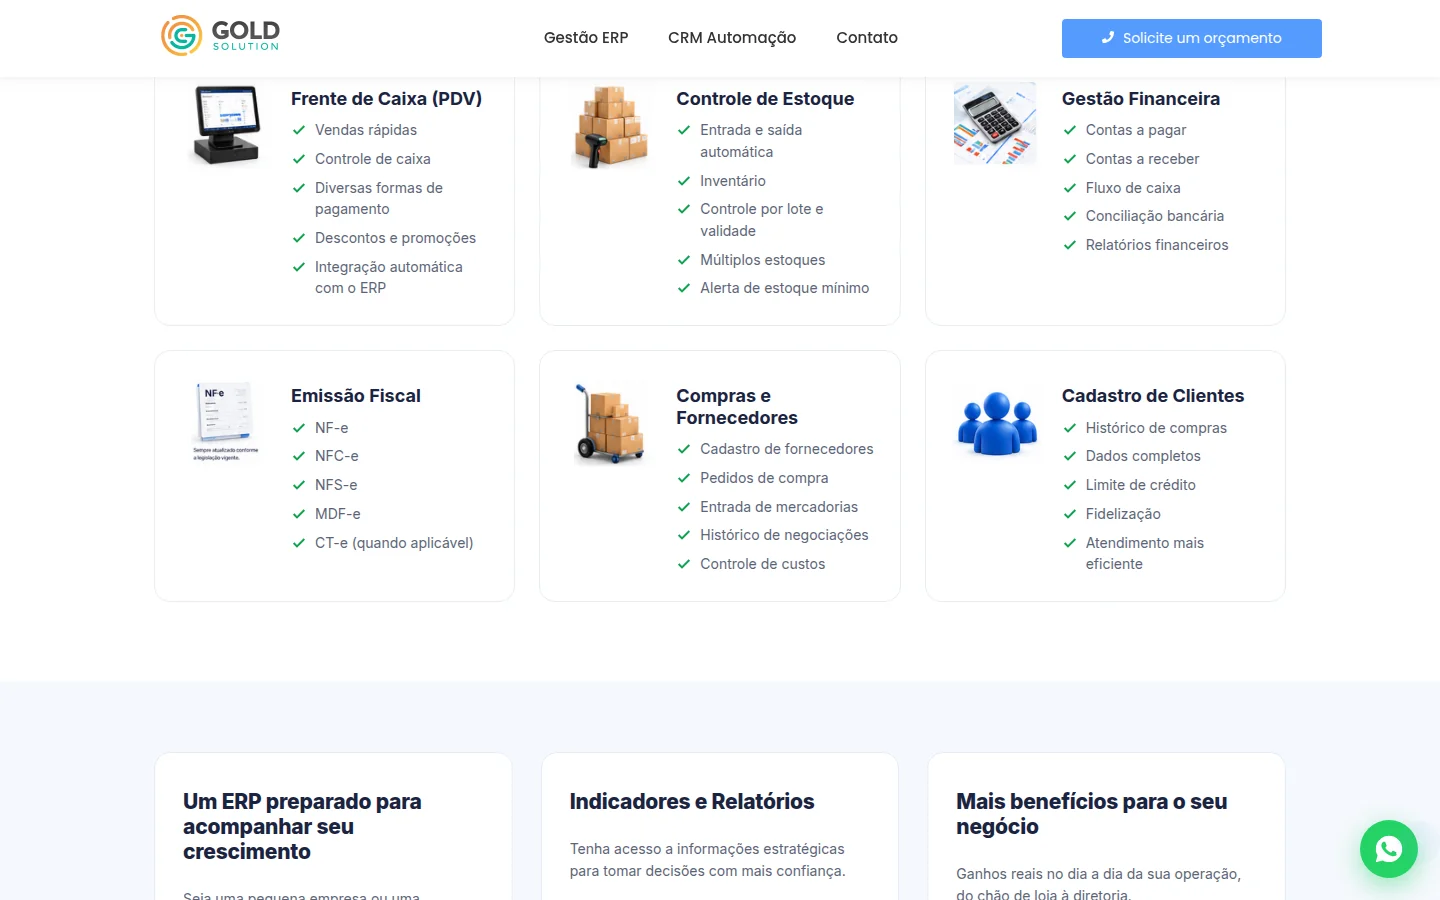The height and width of the screenshot is (900, 1440).
Task: Click the boxes and scanner image for Controle de Estoque
Action: (611, 126)
